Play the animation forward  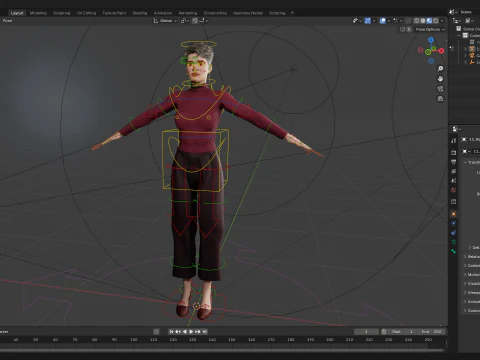[191, 332]
